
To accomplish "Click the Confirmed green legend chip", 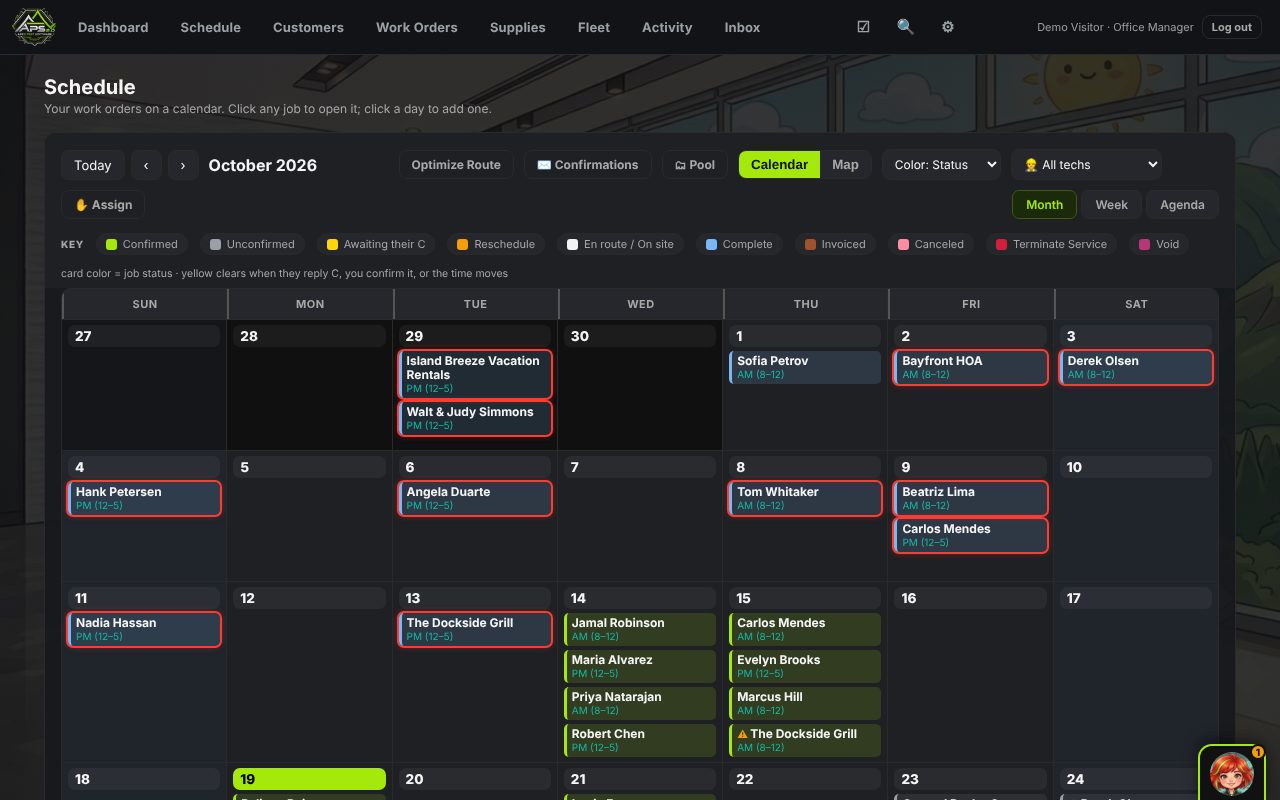I will pyautogui.click(x=142, y=244).
